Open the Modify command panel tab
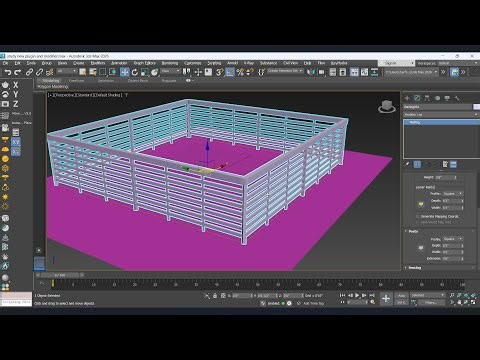The width and height of the screenshot is (480, 360). [x=417, y=98]
